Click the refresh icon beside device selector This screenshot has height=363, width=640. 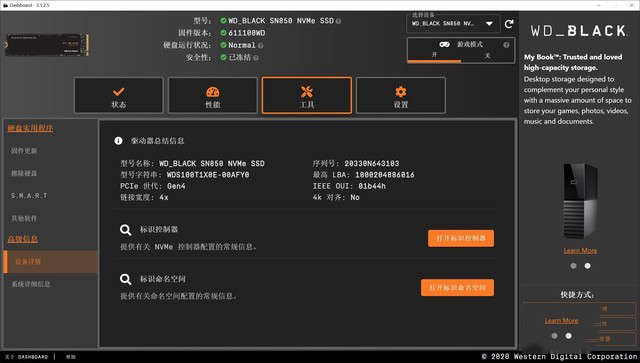(509, 24)
